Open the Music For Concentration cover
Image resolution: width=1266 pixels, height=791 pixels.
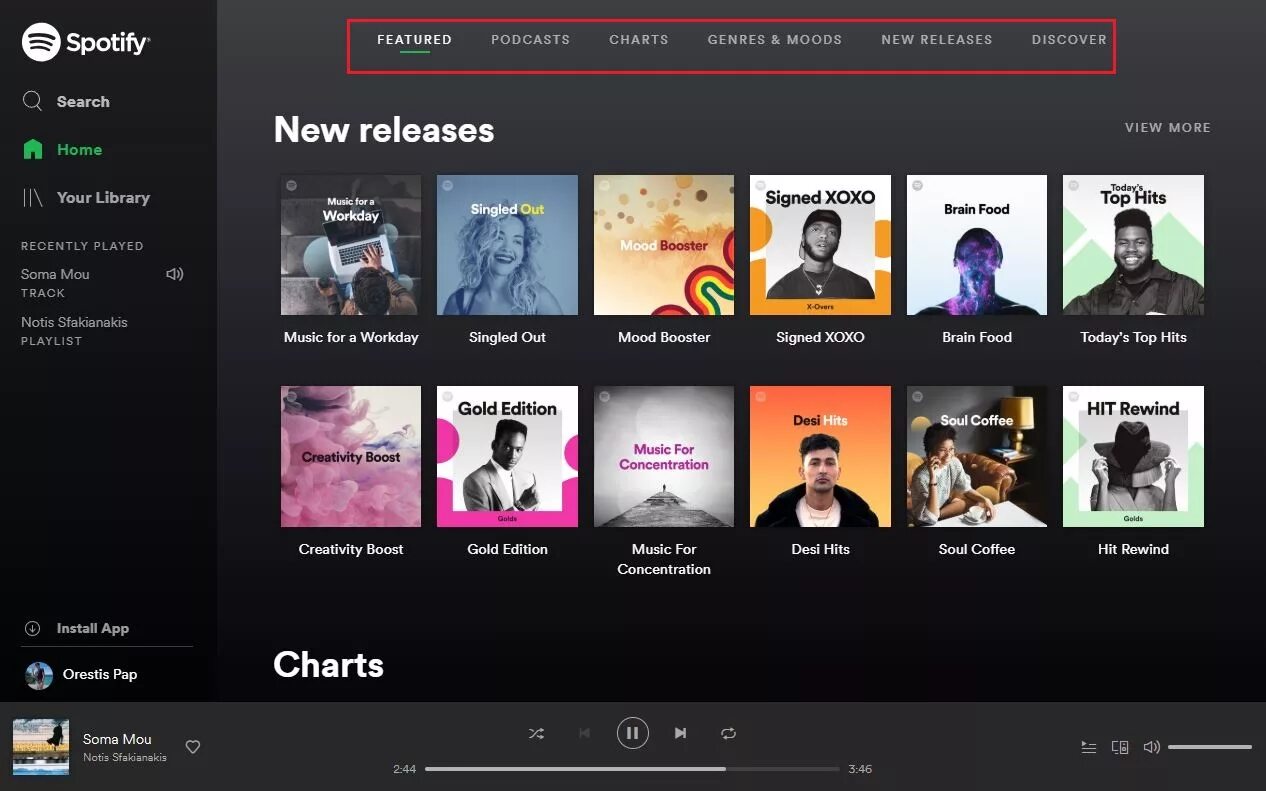[664, 456]
